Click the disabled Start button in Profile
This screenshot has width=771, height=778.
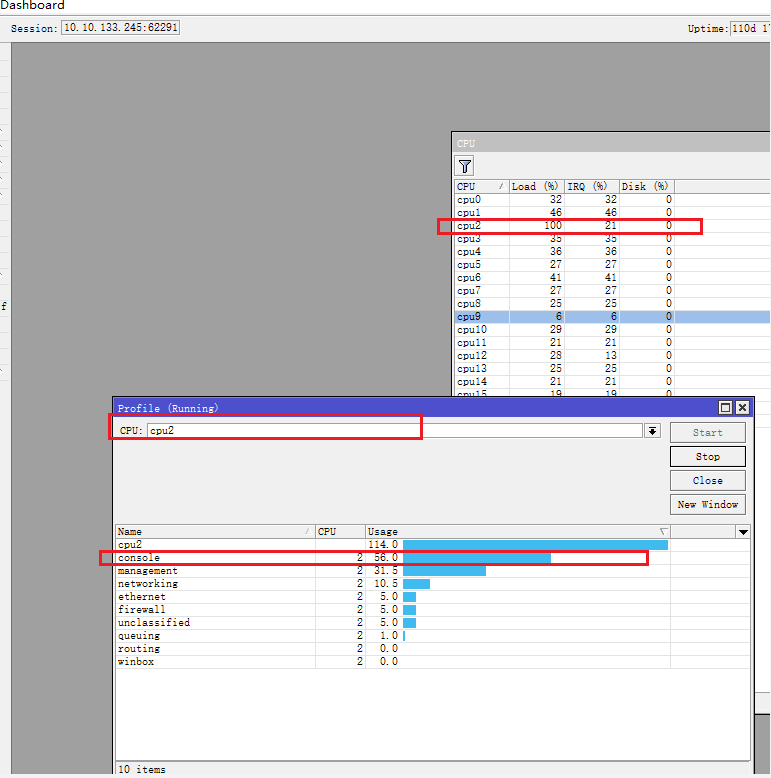[707, 432]
